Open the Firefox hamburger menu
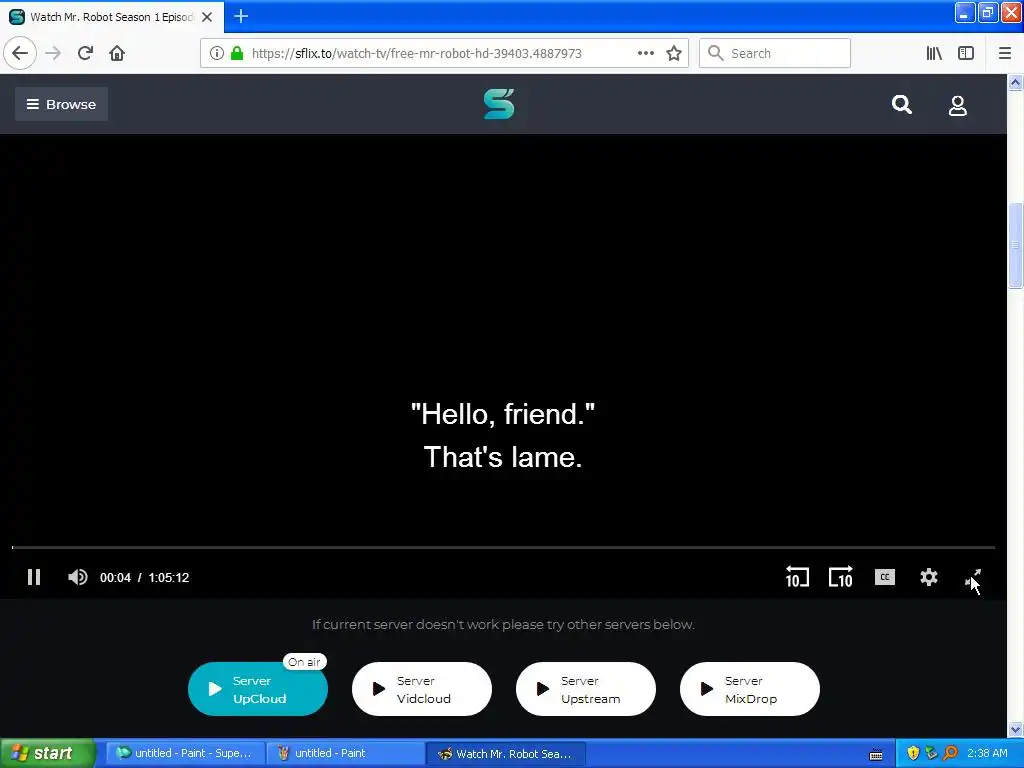This screenshot has width=1024, height=768. (x=1004, y=53)
